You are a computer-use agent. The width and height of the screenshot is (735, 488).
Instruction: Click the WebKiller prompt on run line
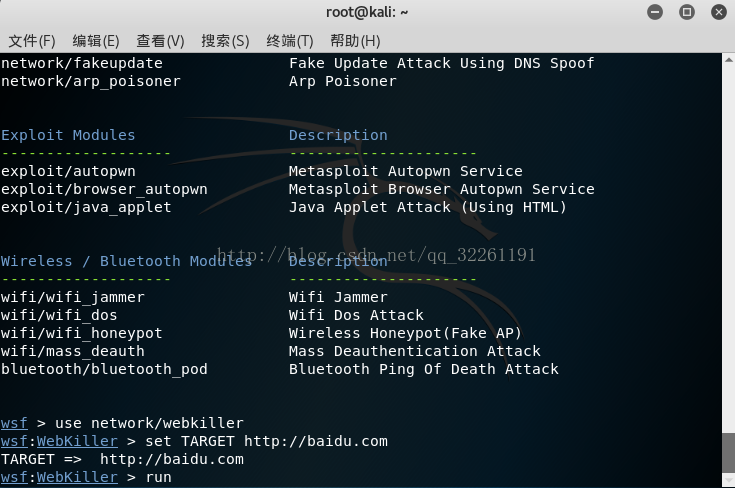tap(77, 477)
